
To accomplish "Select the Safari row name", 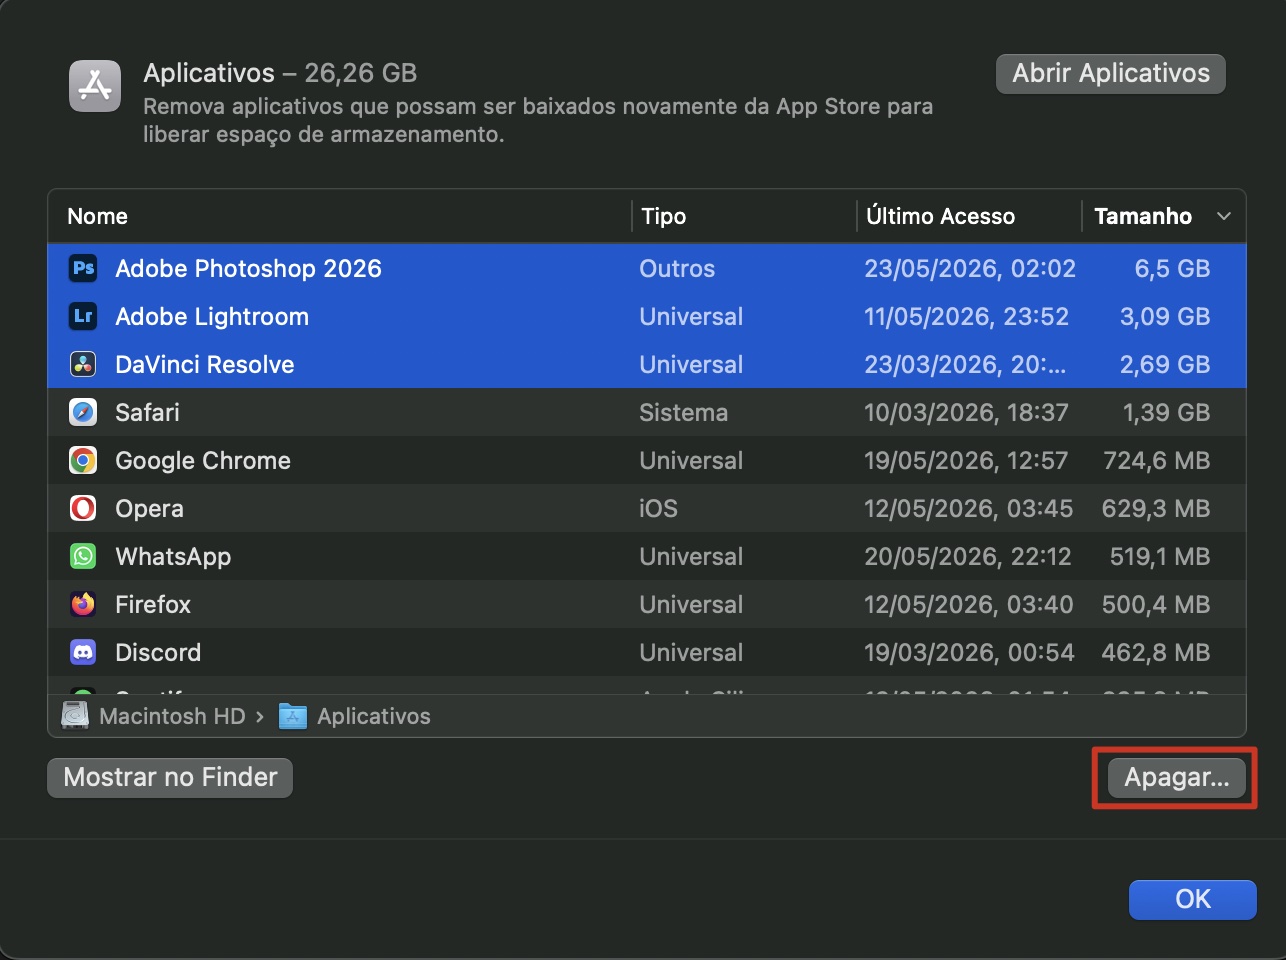I will pos(147,412).
